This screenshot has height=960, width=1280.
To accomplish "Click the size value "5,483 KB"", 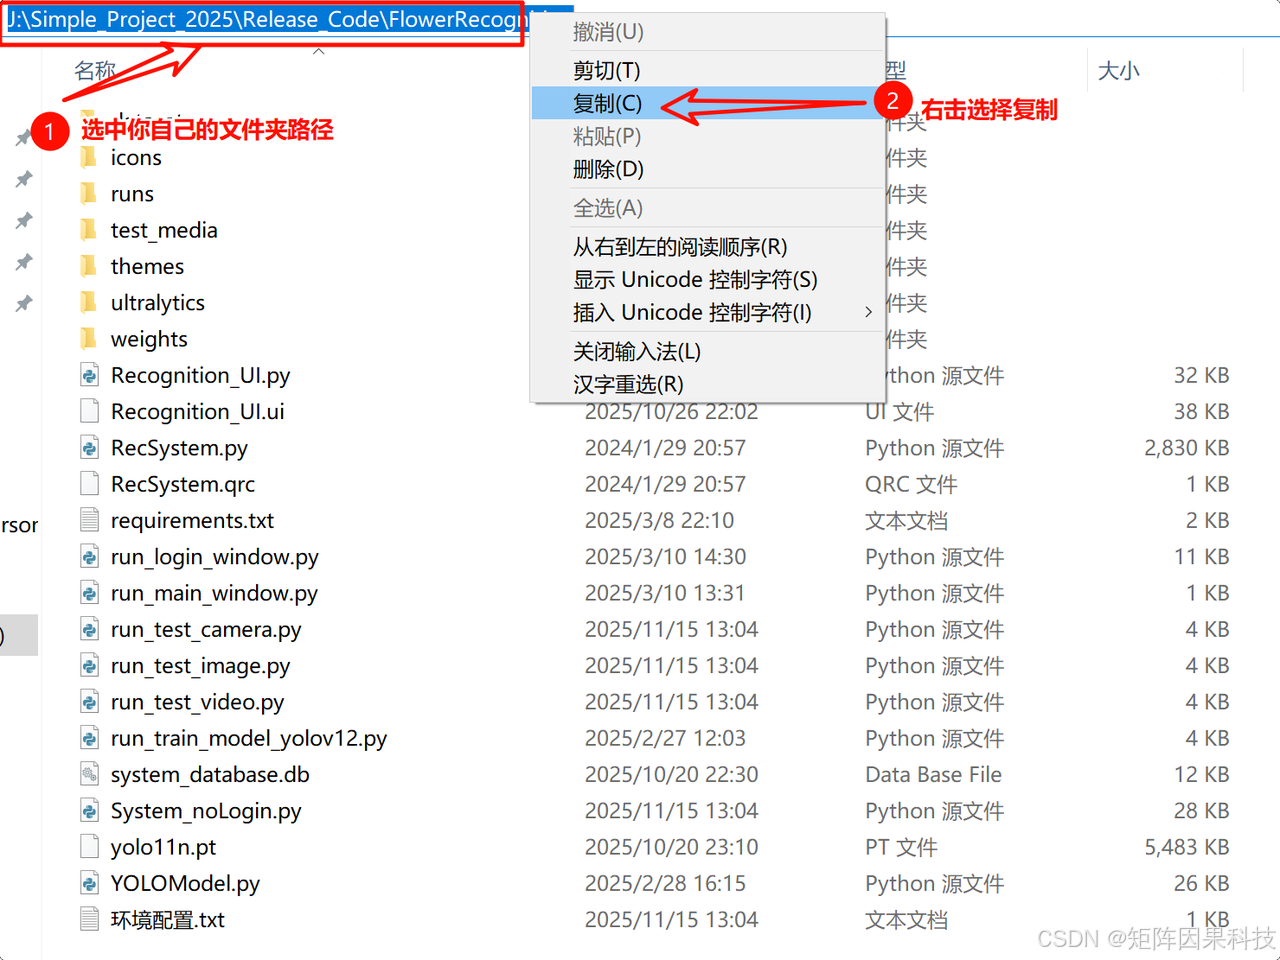I will [x=1186, y=847].
